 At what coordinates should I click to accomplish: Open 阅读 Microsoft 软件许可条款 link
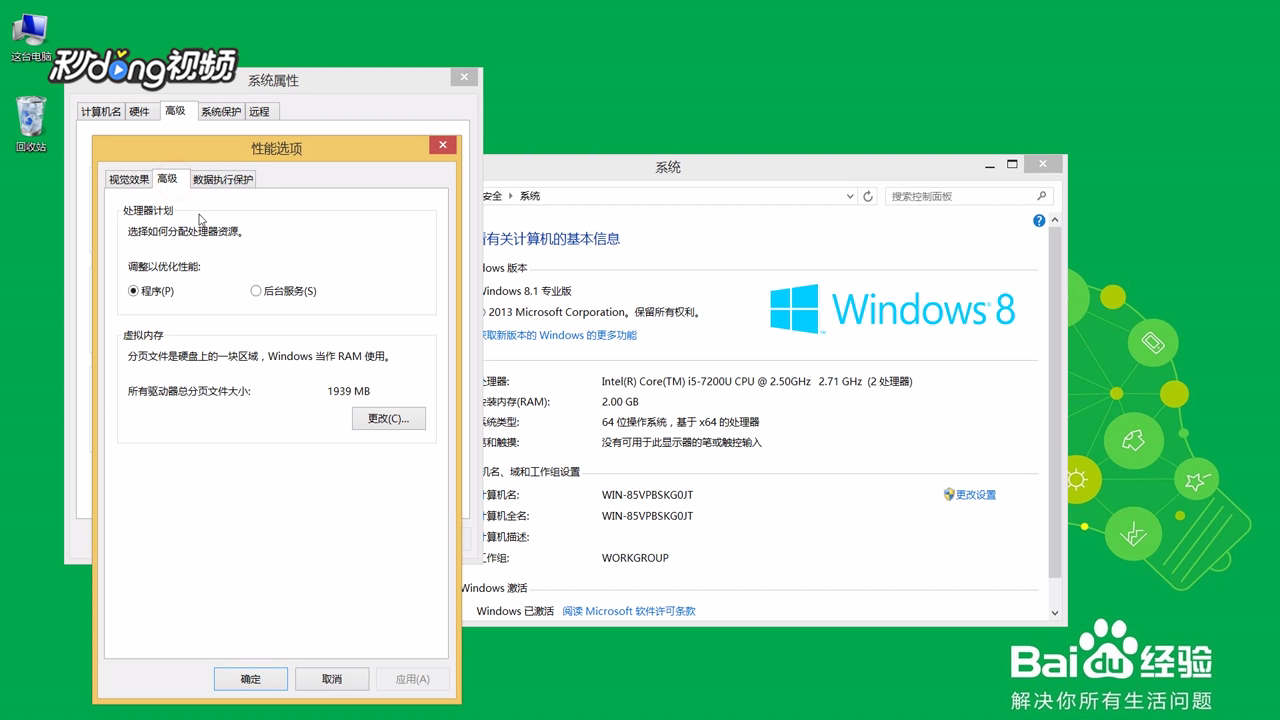(x=629, y=611)
